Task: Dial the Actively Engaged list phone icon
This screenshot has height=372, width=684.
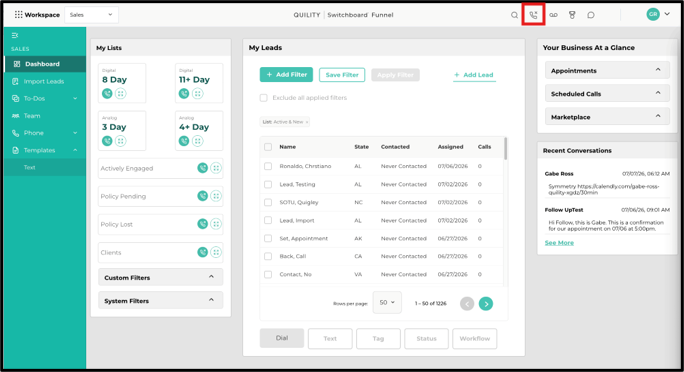Action: (202, 168)
